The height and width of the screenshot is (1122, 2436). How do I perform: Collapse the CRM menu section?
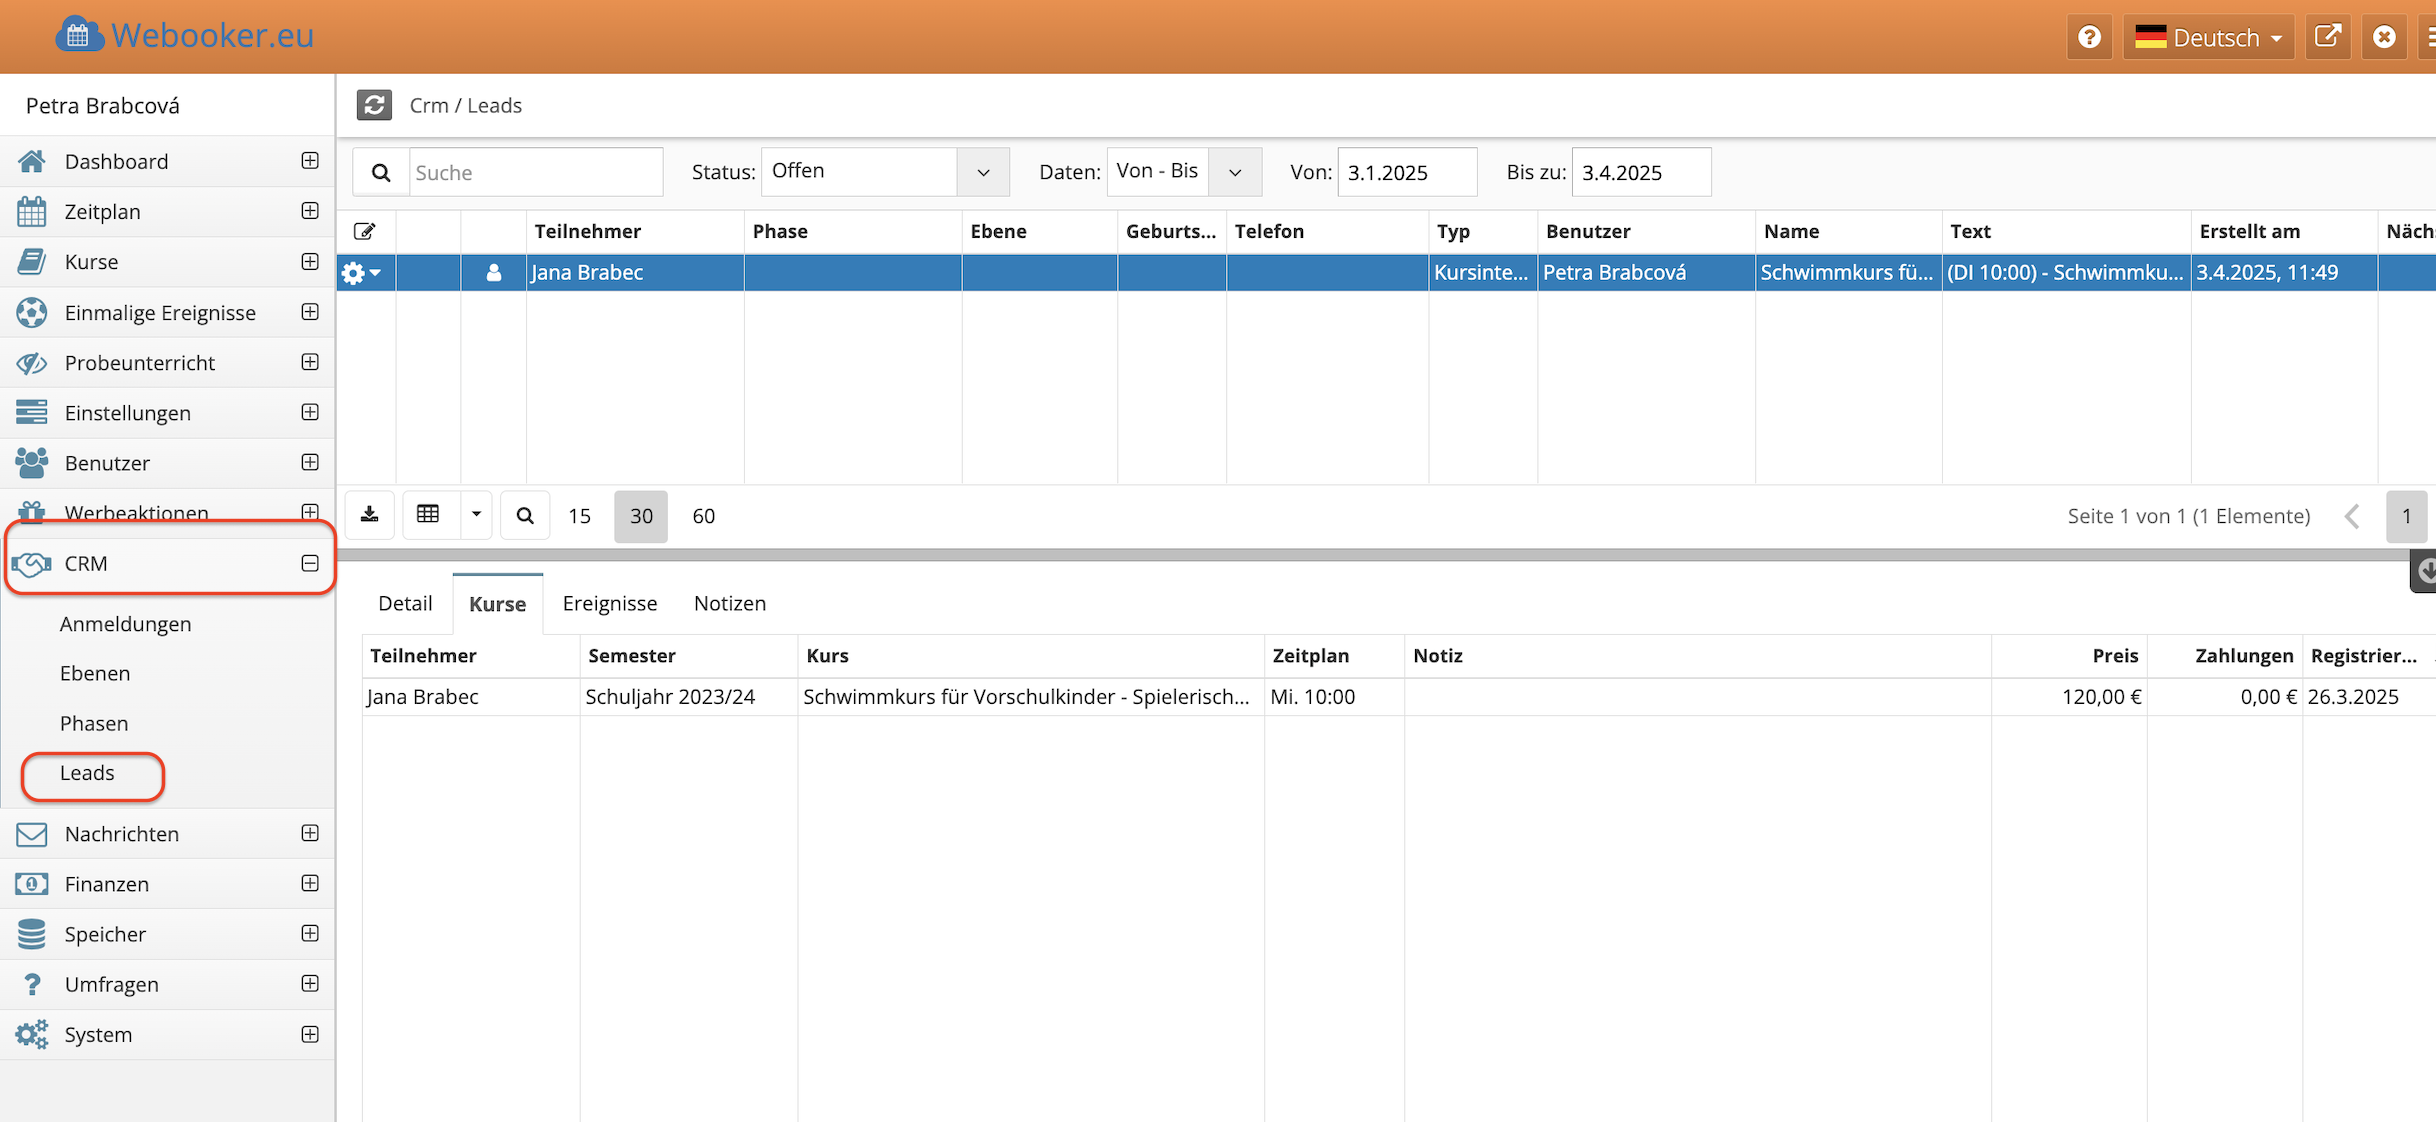tap(310, 563)
